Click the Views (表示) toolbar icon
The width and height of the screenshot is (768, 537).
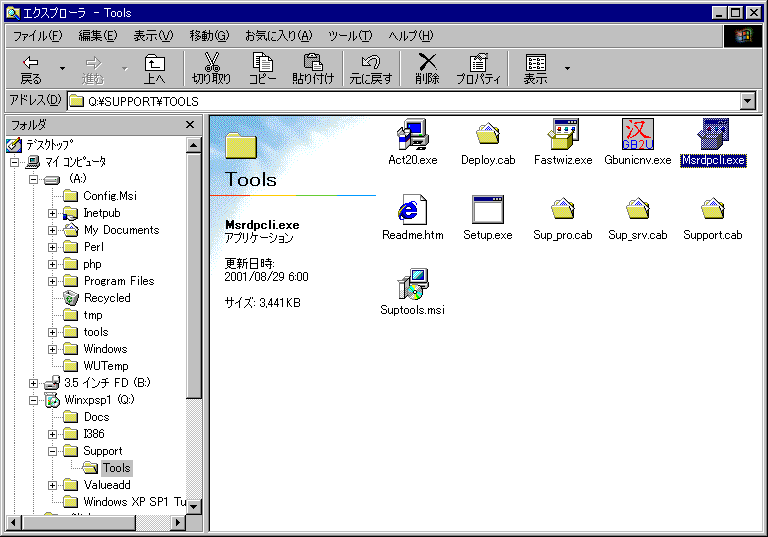coord(535,63)
